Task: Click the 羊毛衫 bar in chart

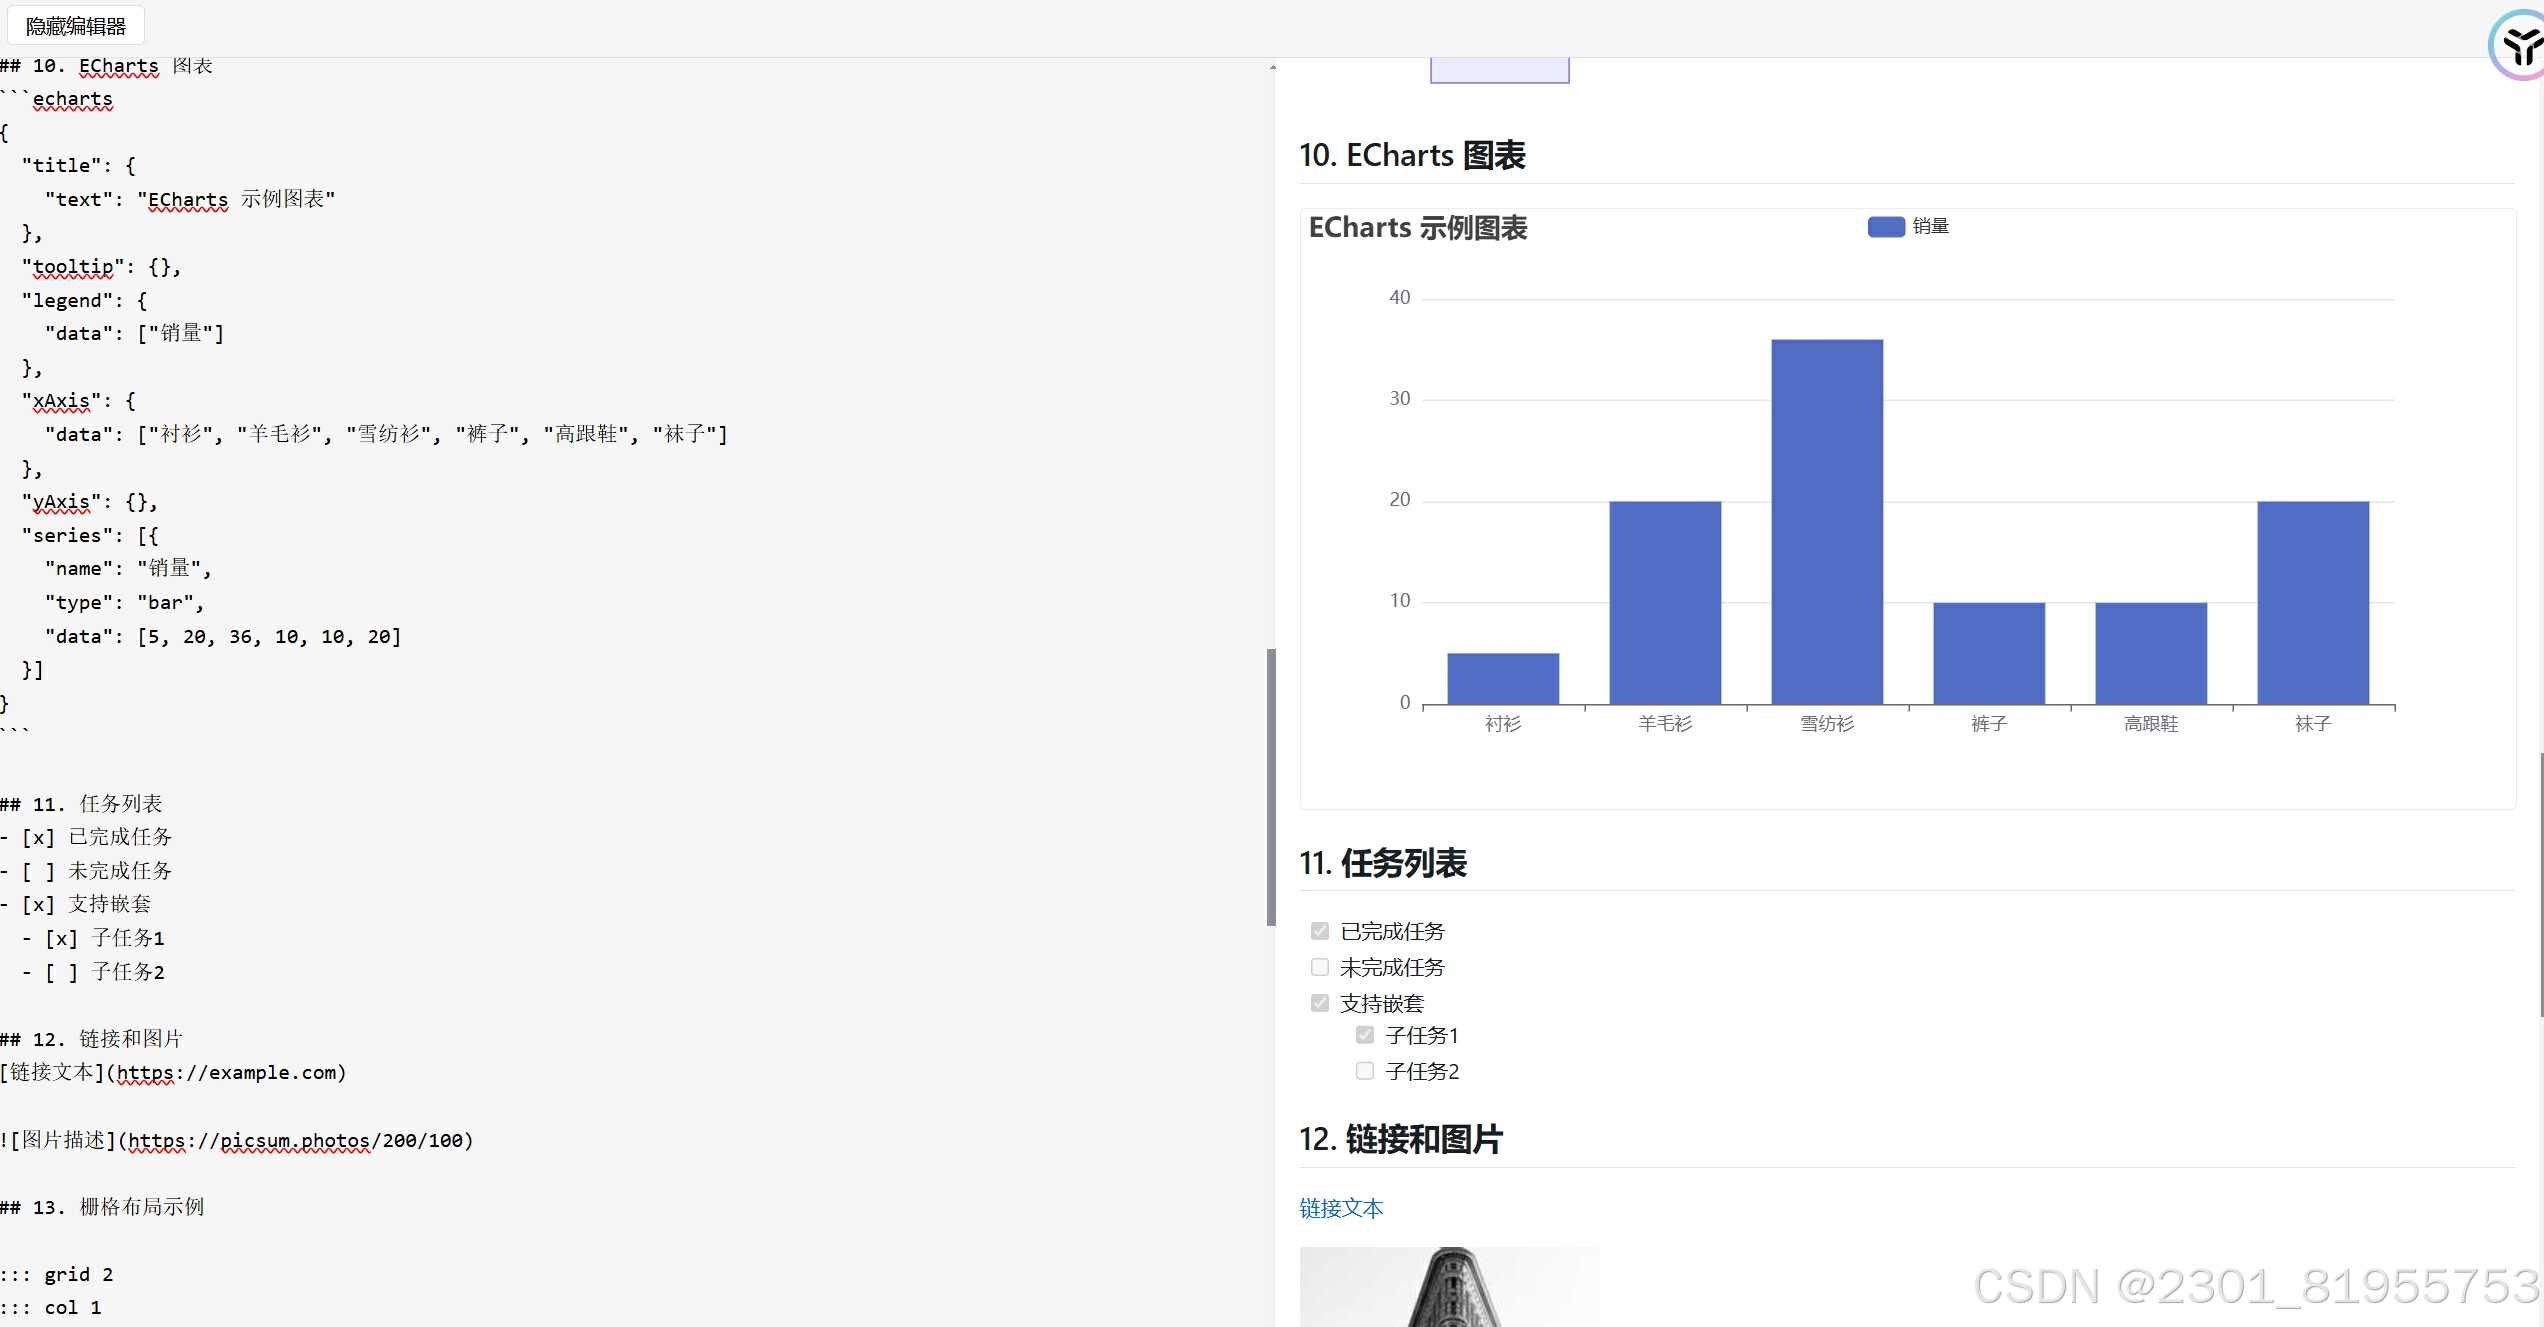Action: click(x=1665, y=602)
